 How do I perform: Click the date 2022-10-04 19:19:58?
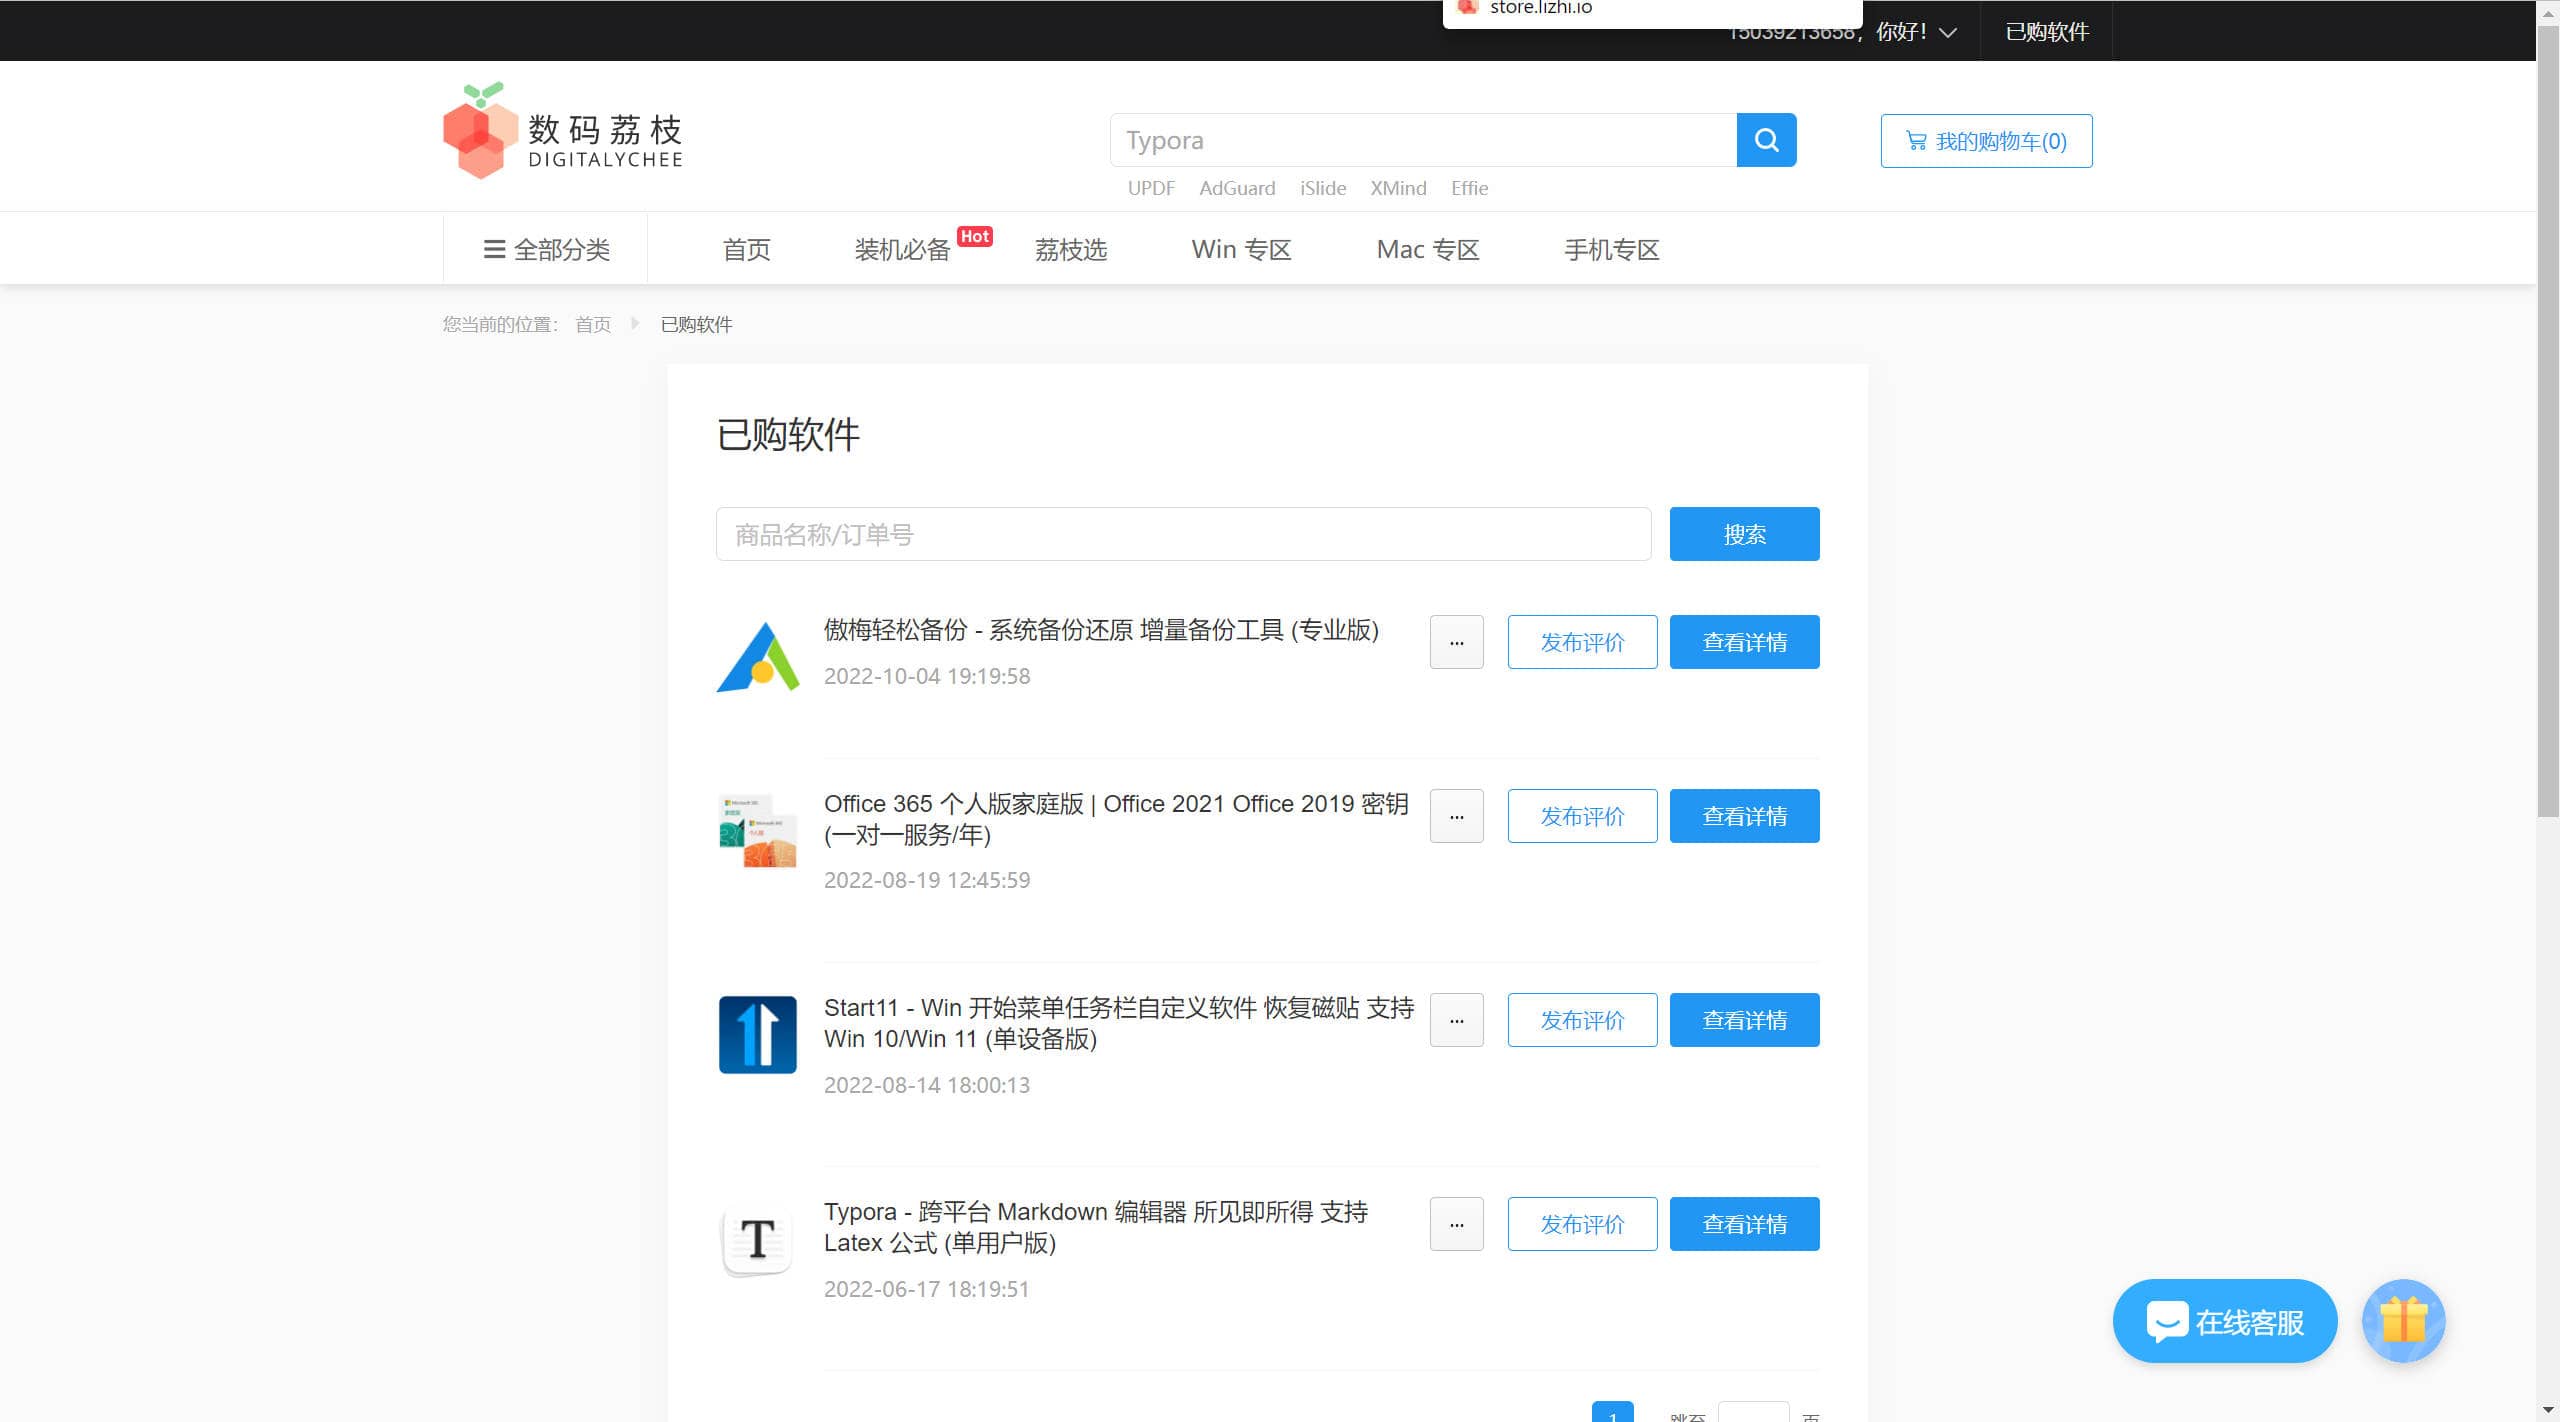(927, 676)
